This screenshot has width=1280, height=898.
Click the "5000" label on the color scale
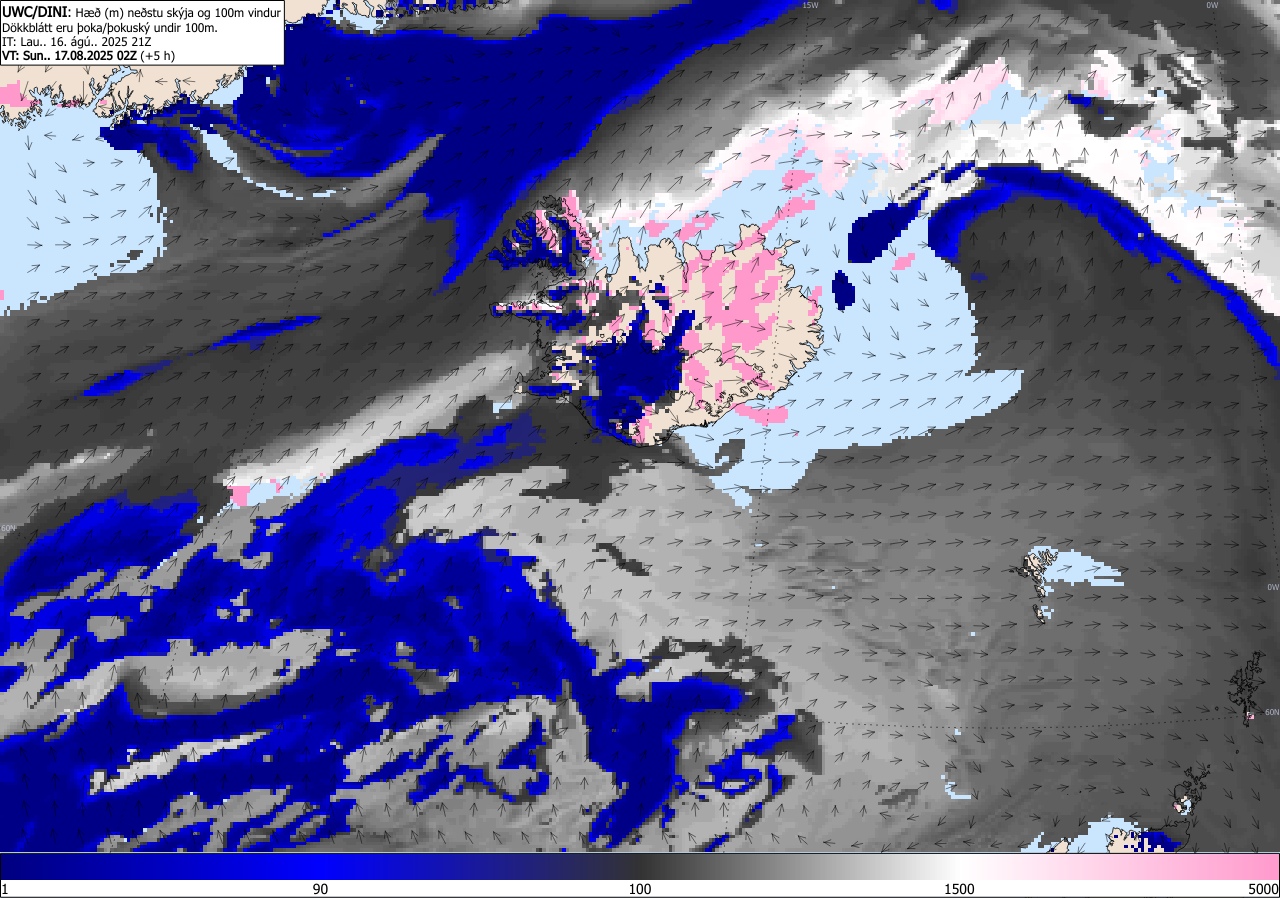(x=1262, y=889)
